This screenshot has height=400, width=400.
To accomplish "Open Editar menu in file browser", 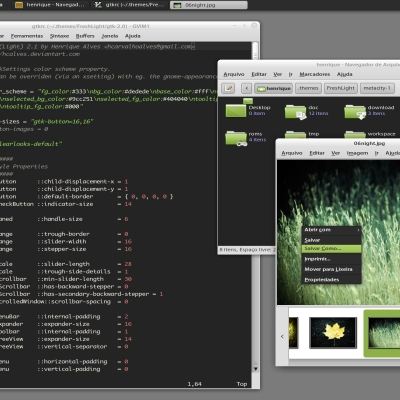I will 259,74.
